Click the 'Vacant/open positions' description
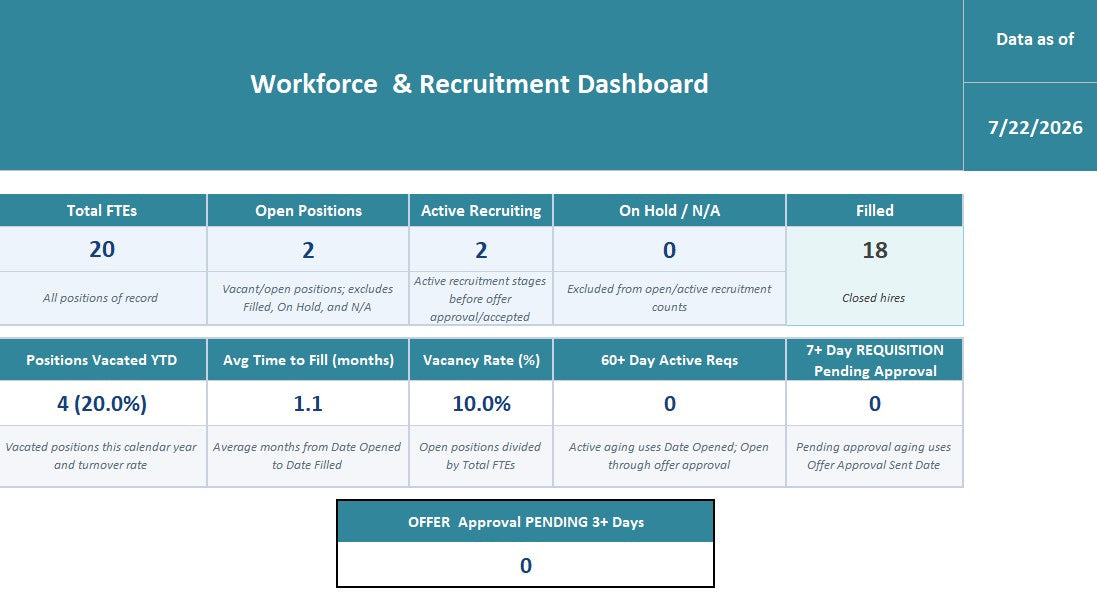 pos(308,298)
